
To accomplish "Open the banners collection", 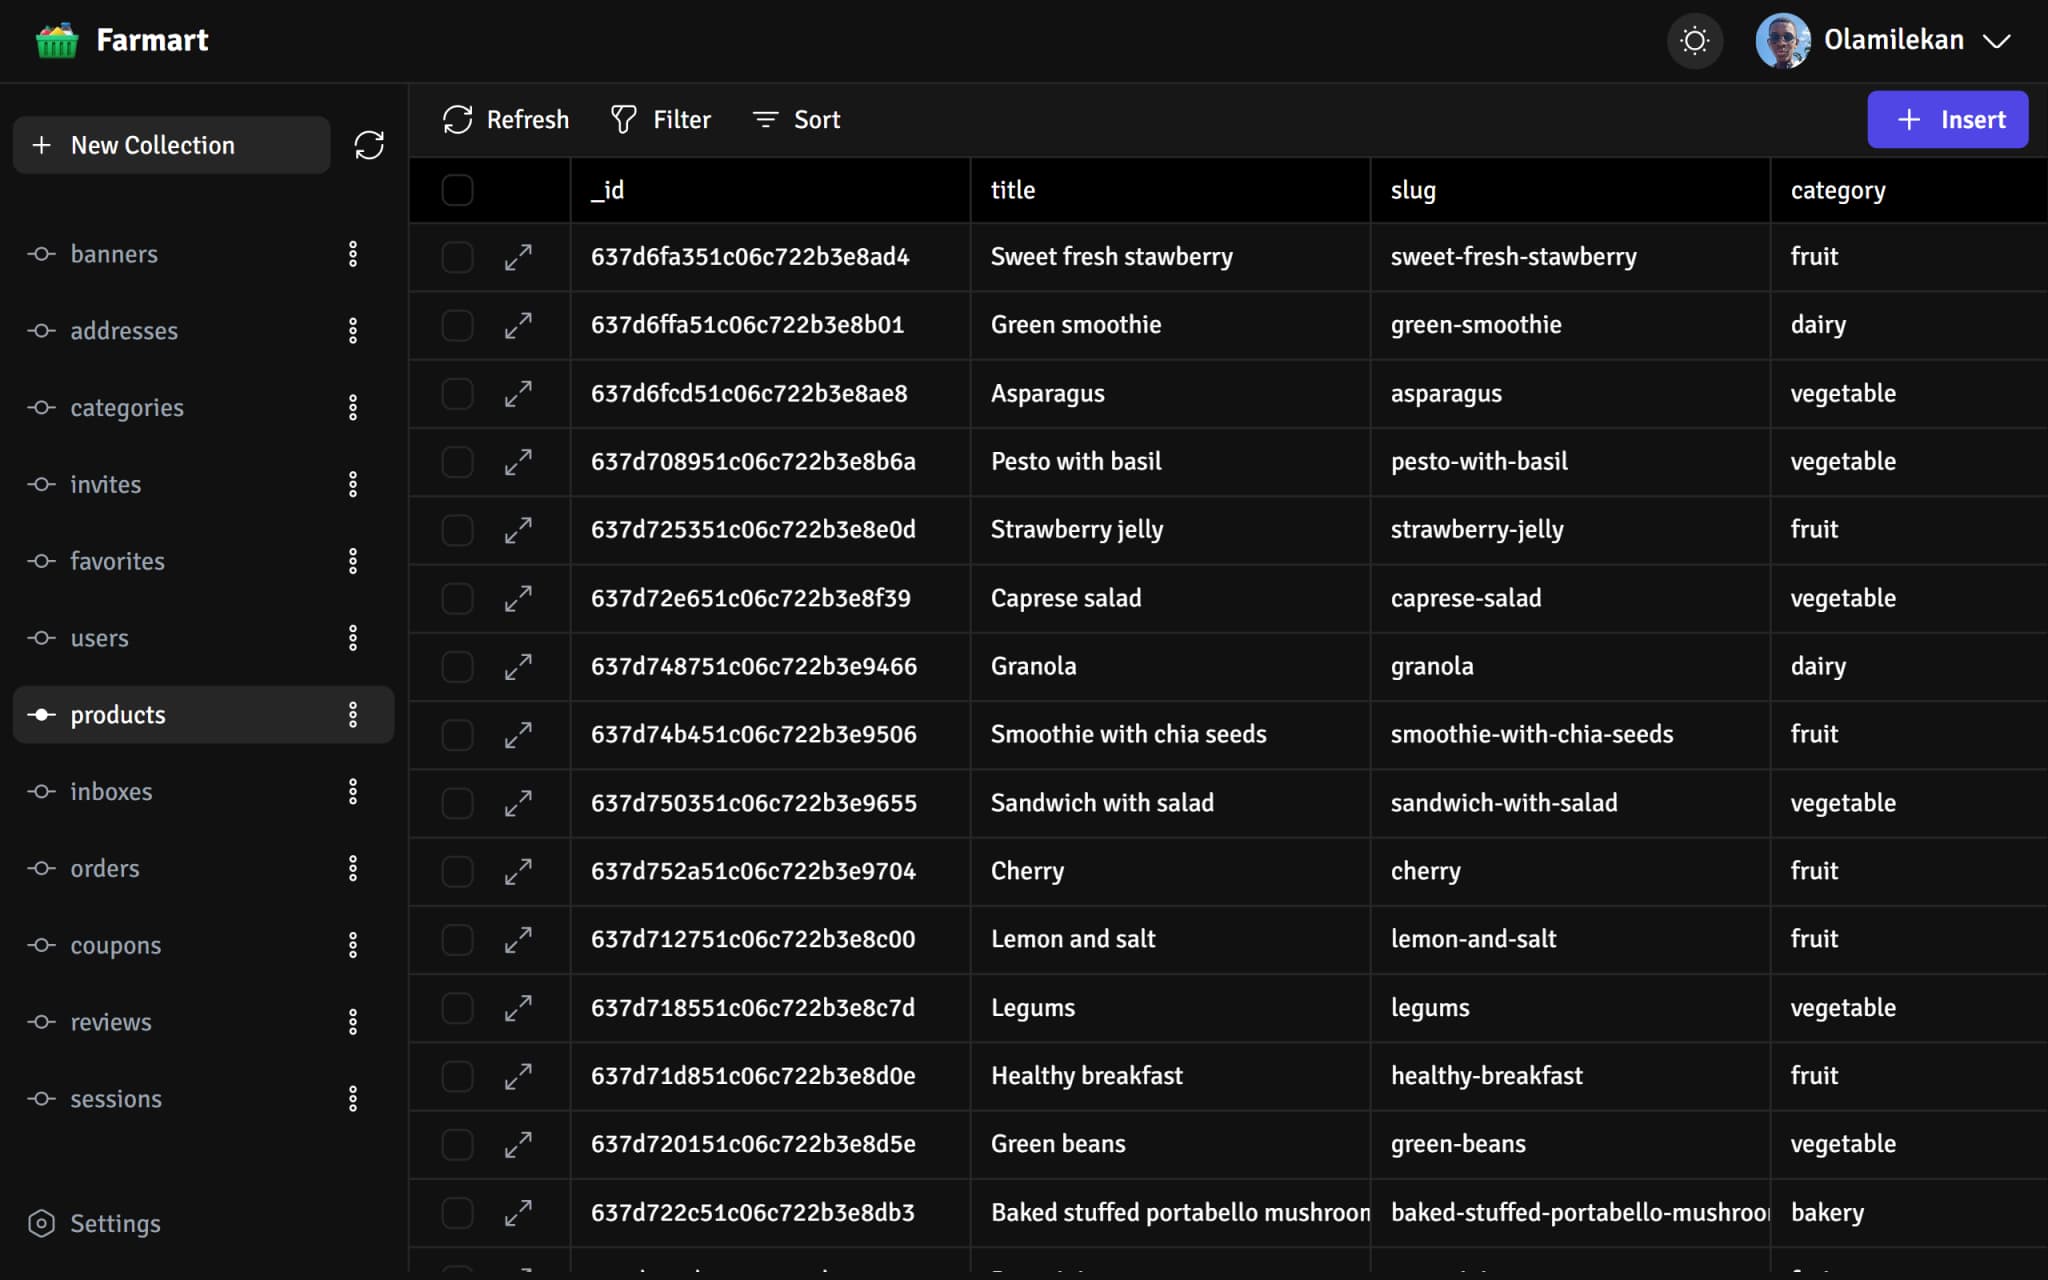I will (x=113, y=254).
